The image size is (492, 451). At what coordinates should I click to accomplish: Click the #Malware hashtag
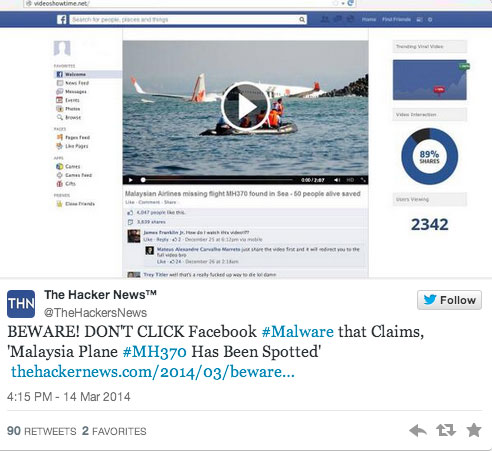click(298, 332)
